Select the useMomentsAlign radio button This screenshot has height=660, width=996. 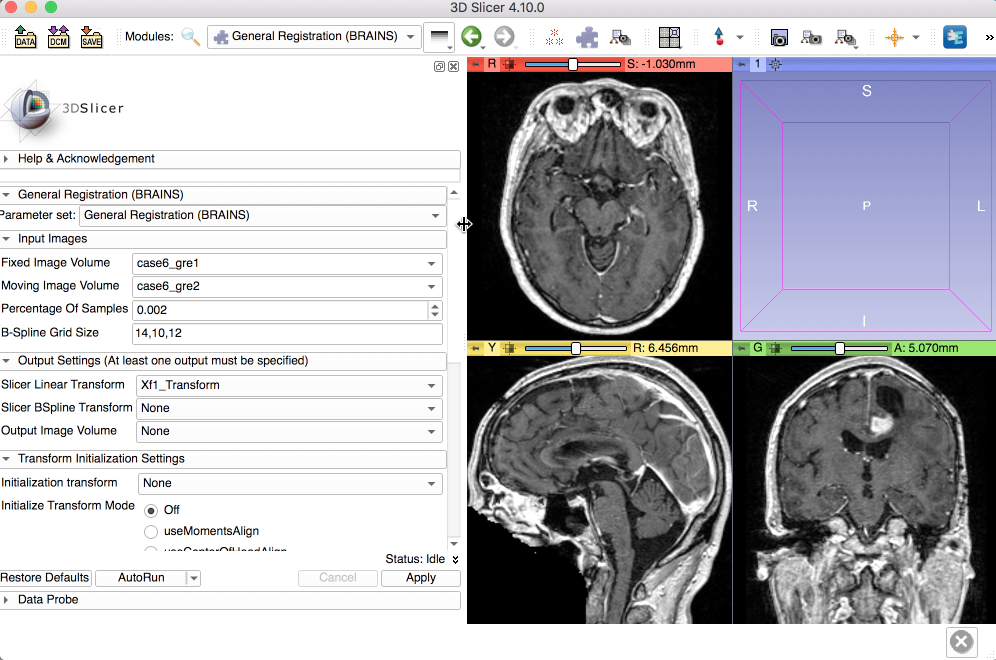coord(152,531)
